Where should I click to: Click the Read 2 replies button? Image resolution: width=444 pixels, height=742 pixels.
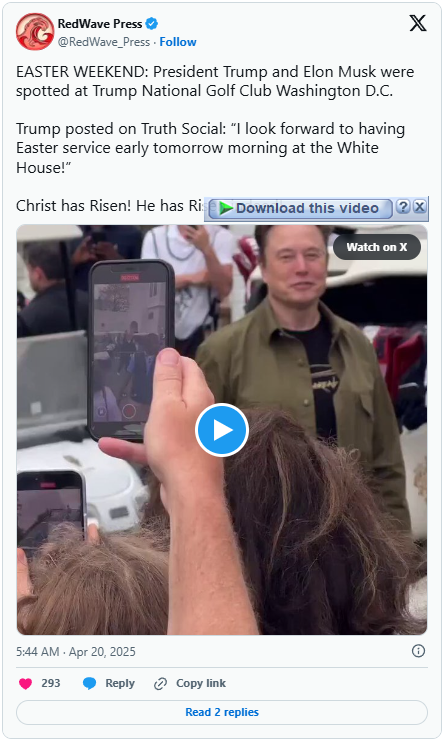(x=222, y=712)
